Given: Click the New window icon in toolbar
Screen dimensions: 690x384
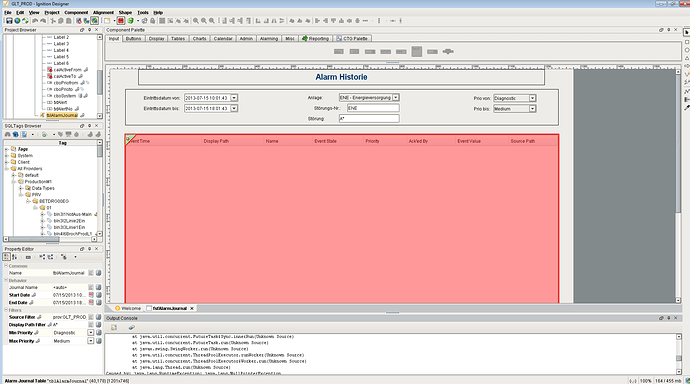Looking at the screenshot, I should click(x=107, y=21).
